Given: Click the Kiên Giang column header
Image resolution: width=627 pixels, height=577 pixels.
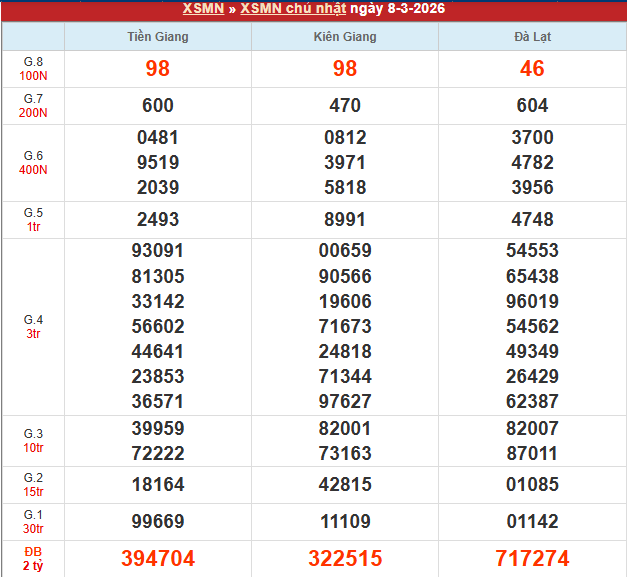Looking at the screenshot, I should click(x=345, y=37).
